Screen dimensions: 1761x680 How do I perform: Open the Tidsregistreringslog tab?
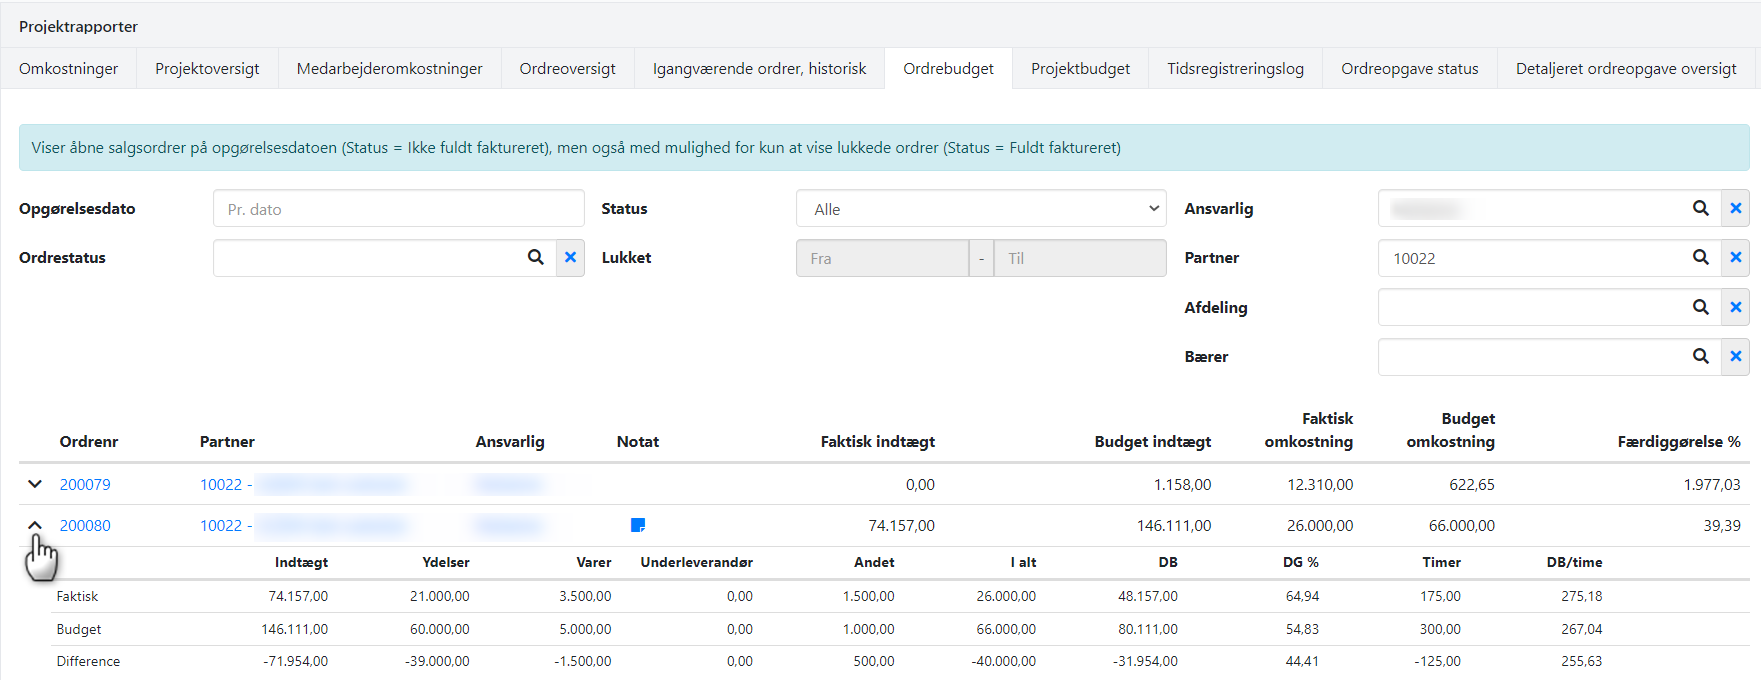coord(1236,68)
